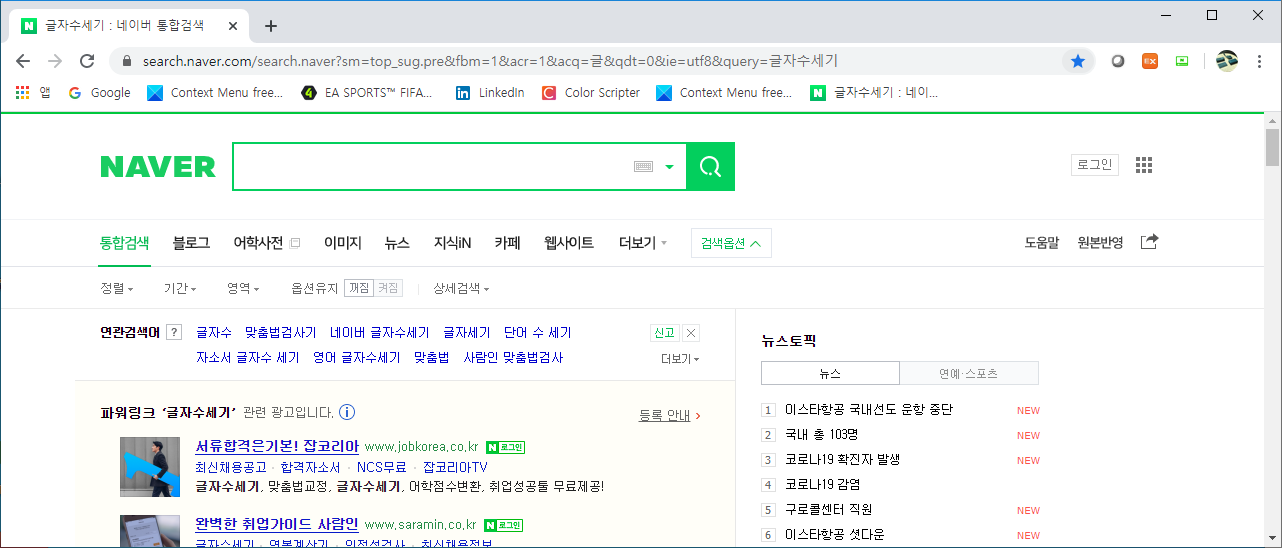
Task: Click the green Naver search magnifier button
Action: pyautogui.click(x=710, y=167)
